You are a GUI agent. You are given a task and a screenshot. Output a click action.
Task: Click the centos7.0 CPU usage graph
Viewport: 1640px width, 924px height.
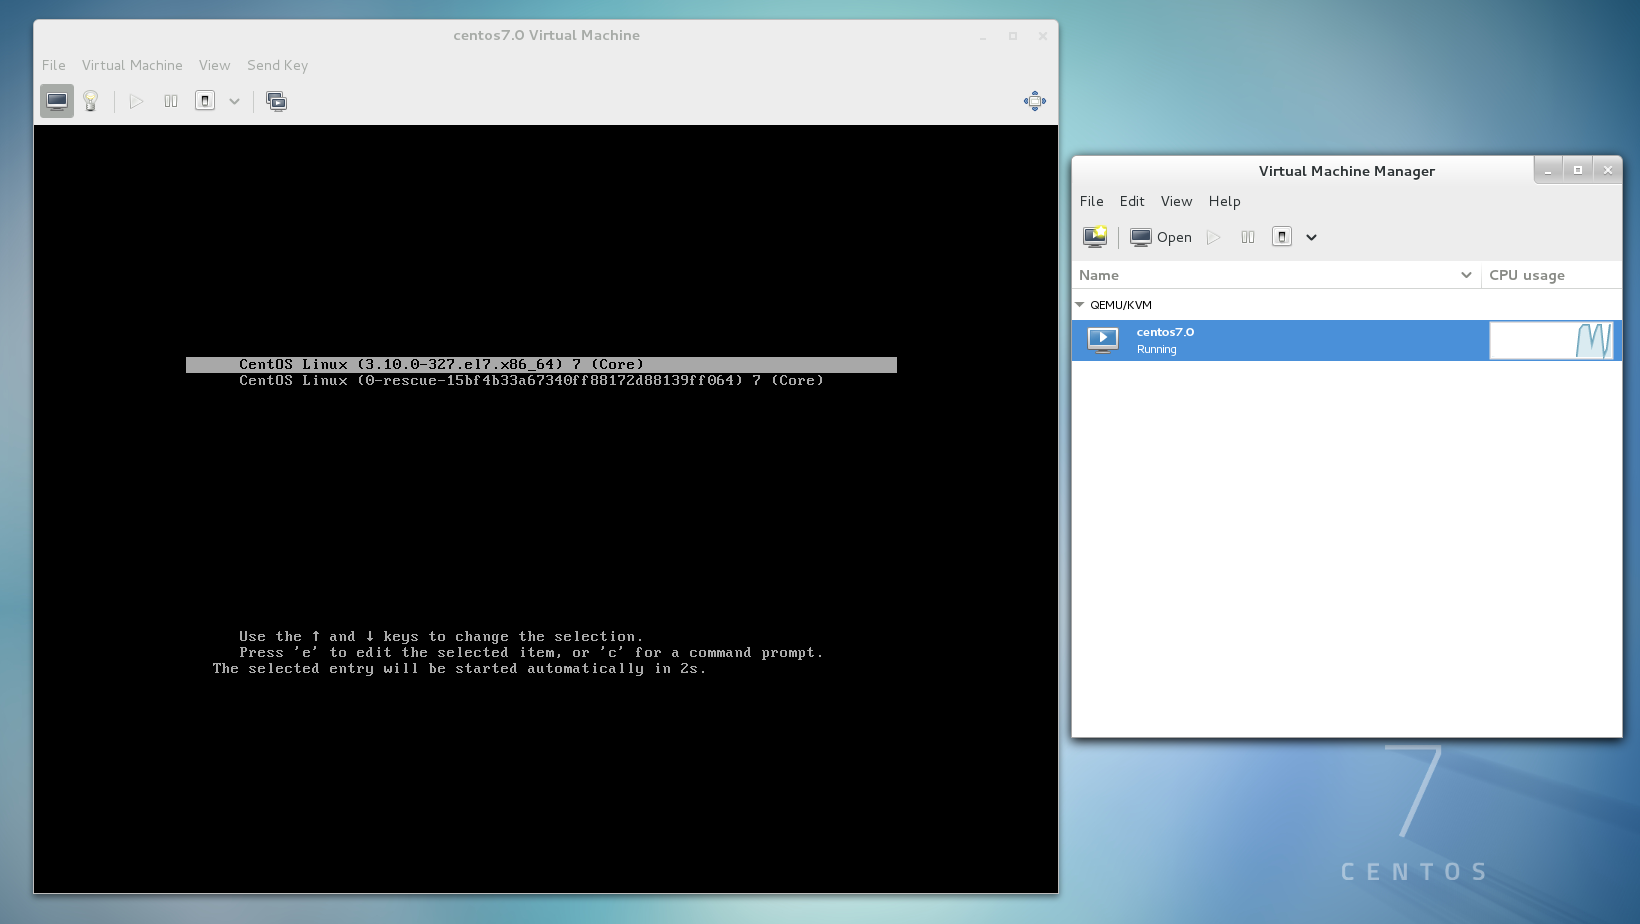(1552, 341)
